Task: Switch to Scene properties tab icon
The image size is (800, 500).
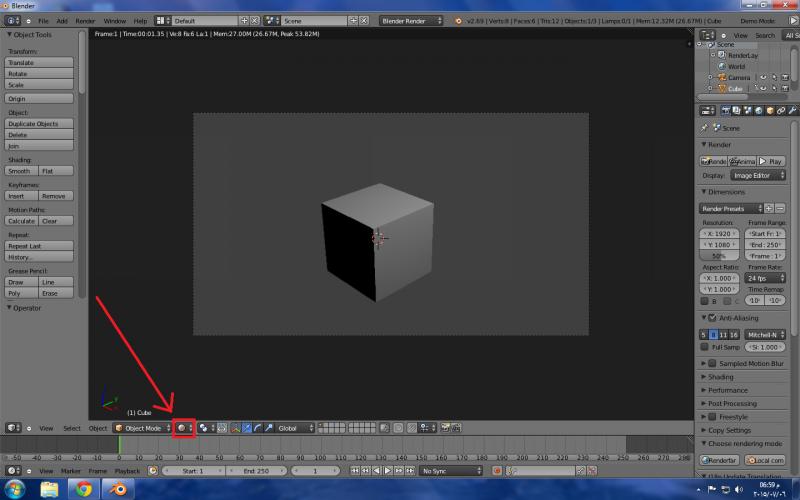Action: tap(747, 110)
